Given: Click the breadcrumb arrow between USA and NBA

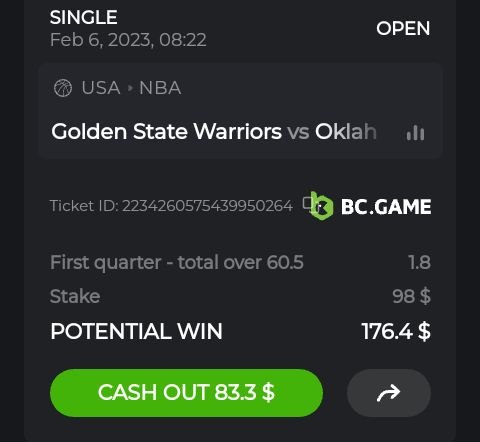Looking at the screenshot, I should coord(130,88).
